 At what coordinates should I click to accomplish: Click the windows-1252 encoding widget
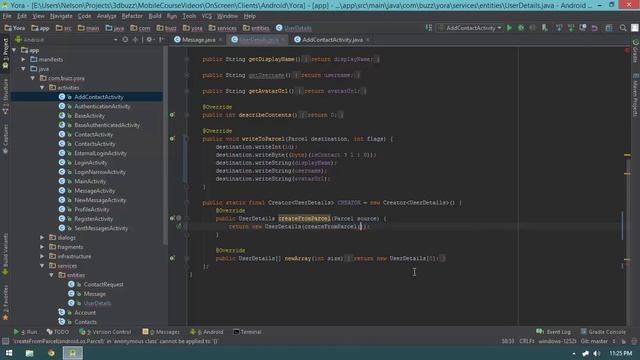tap(557, 341)
